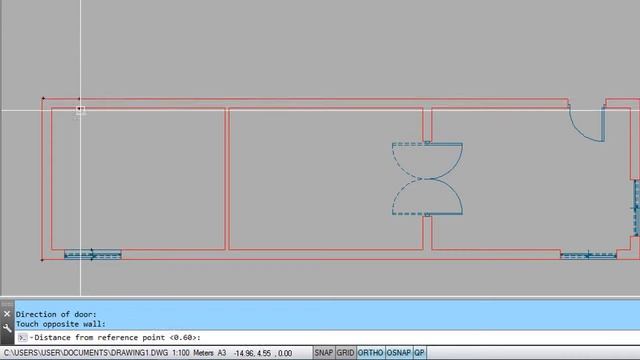Click the 'Touch opposite wall:' history line
Viewport: 640px width, 360px height.
point(60,324)
